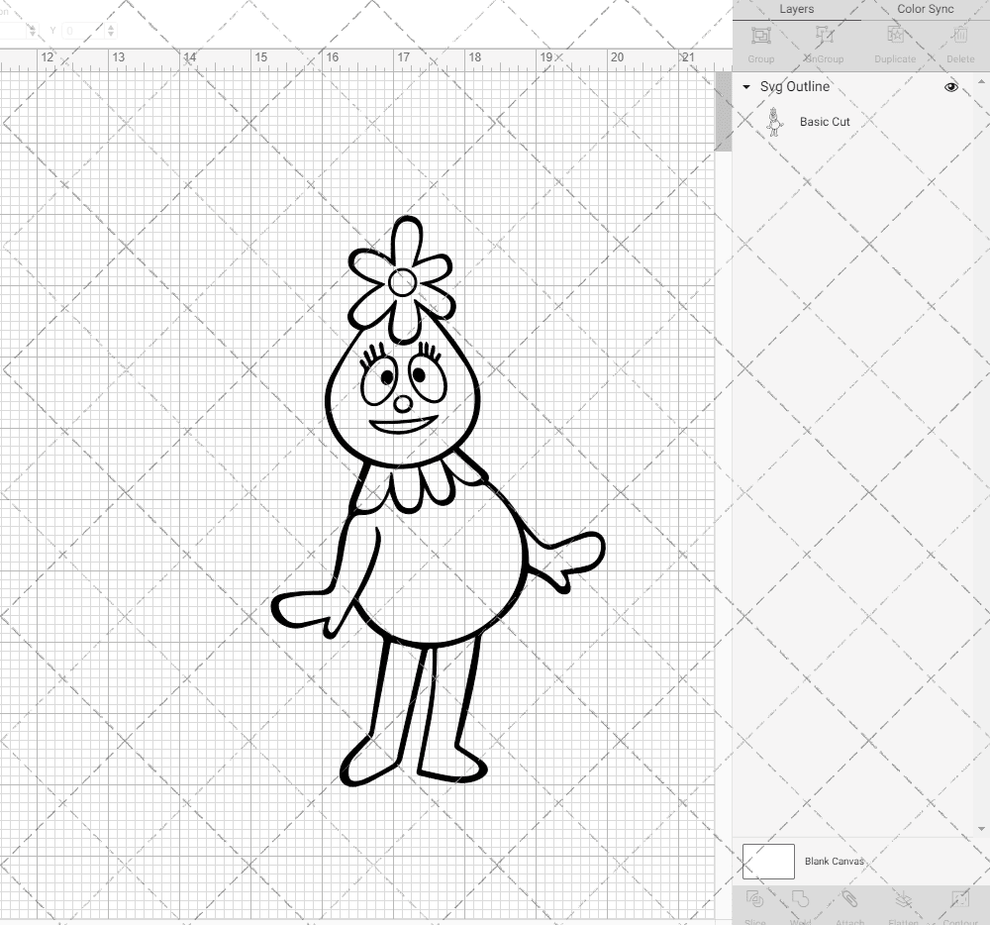The image size is (990, 925).
Task: Click the Basic Cut layer thumbnail
Action: point(773,121)
